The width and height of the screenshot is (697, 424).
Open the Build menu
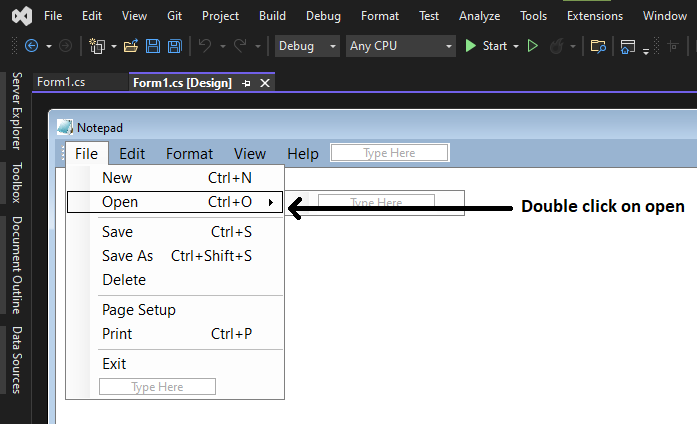click(x=272, y=16)
